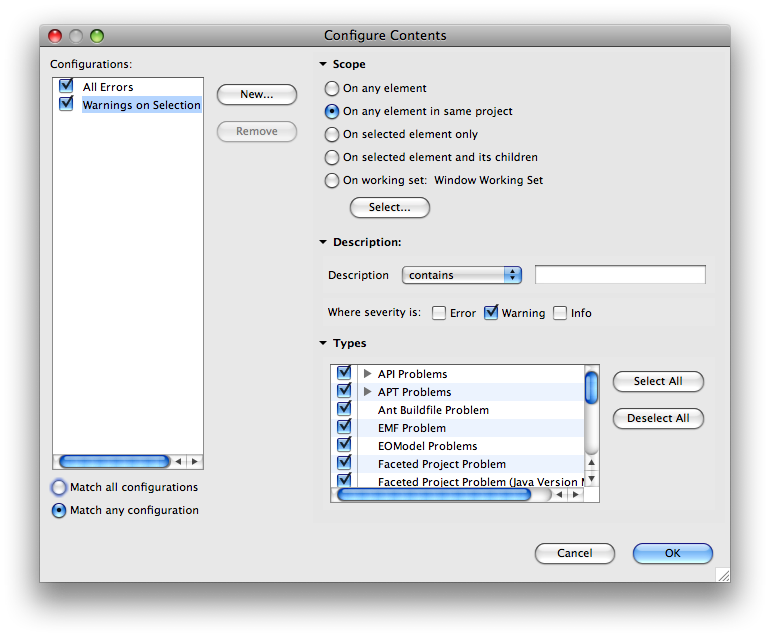
Task: Select 'On working set' radio button
Action: pos(332,181)
